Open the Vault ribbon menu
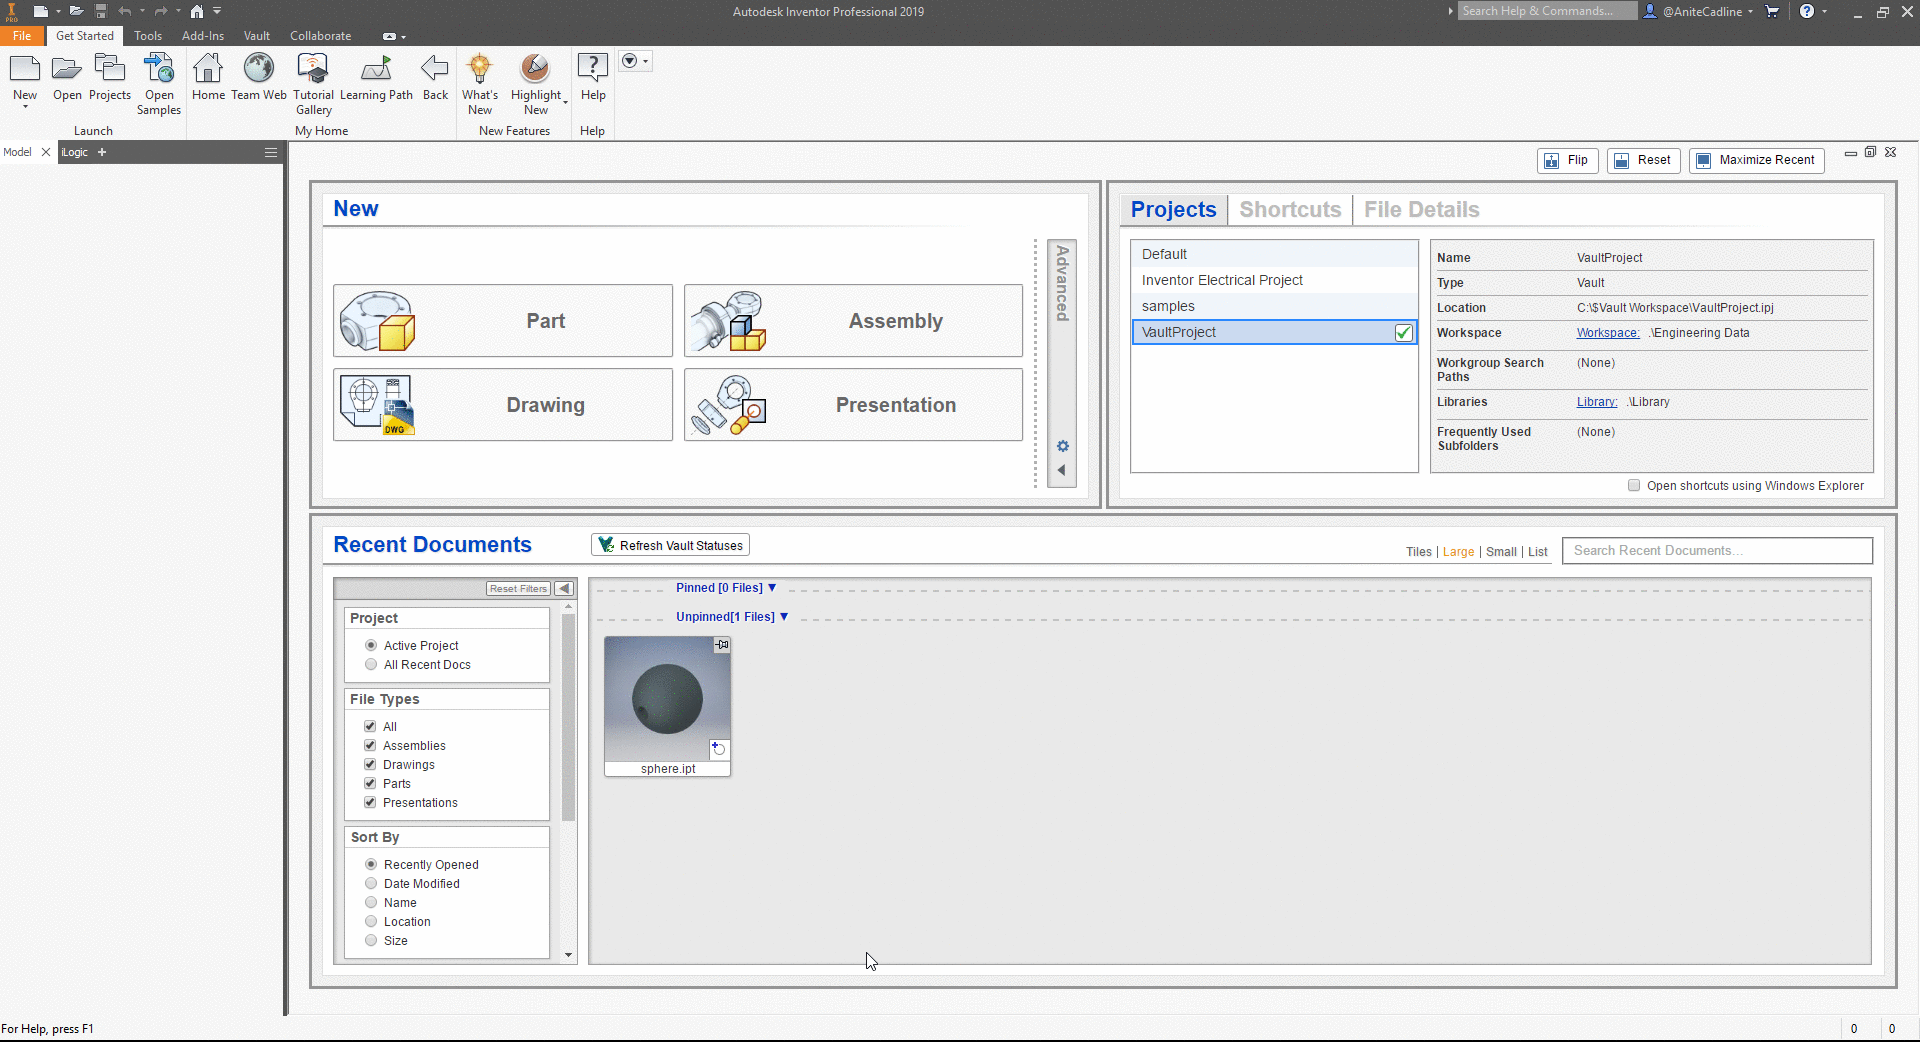1920x1042 pixels. coord(256,35)
